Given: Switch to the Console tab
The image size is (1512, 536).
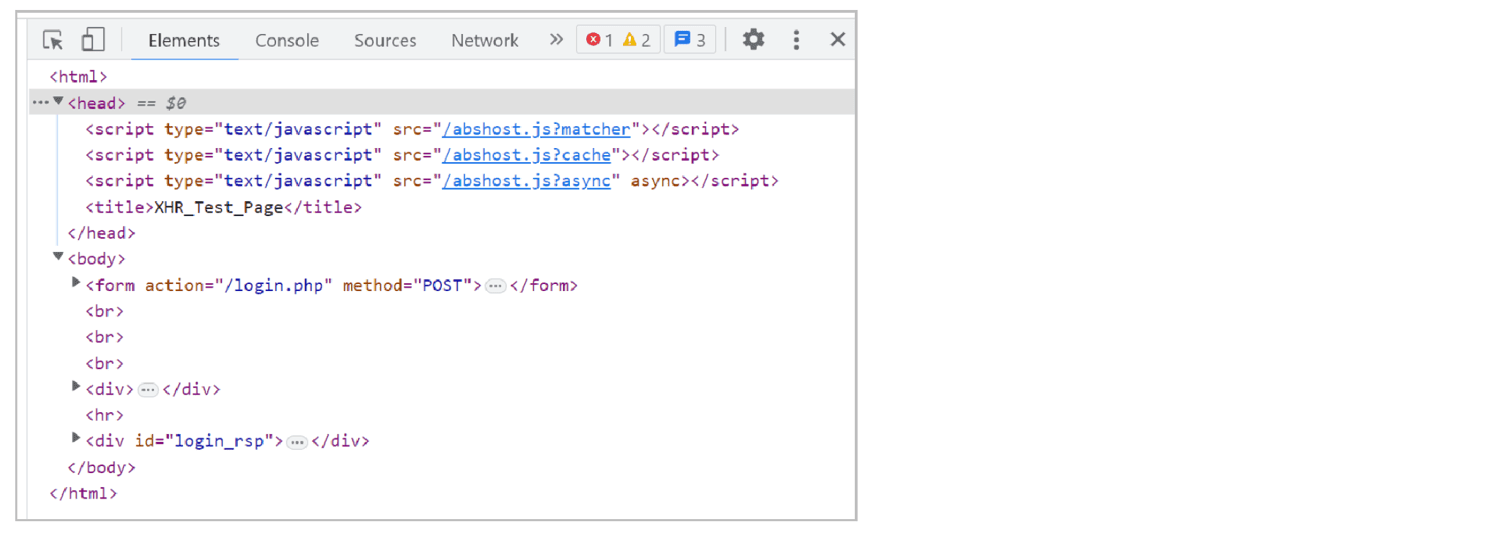Looking at the screenshot, I should [287, 41].
